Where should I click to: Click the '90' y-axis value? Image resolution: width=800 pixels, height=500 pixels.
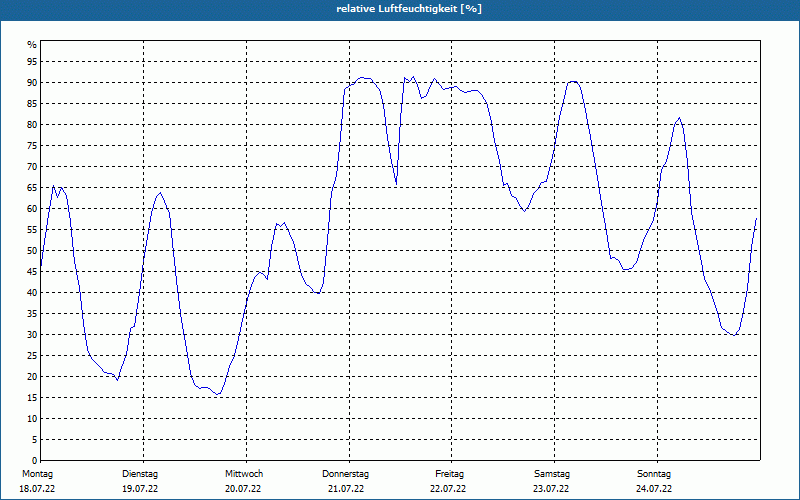pos(32,83)
